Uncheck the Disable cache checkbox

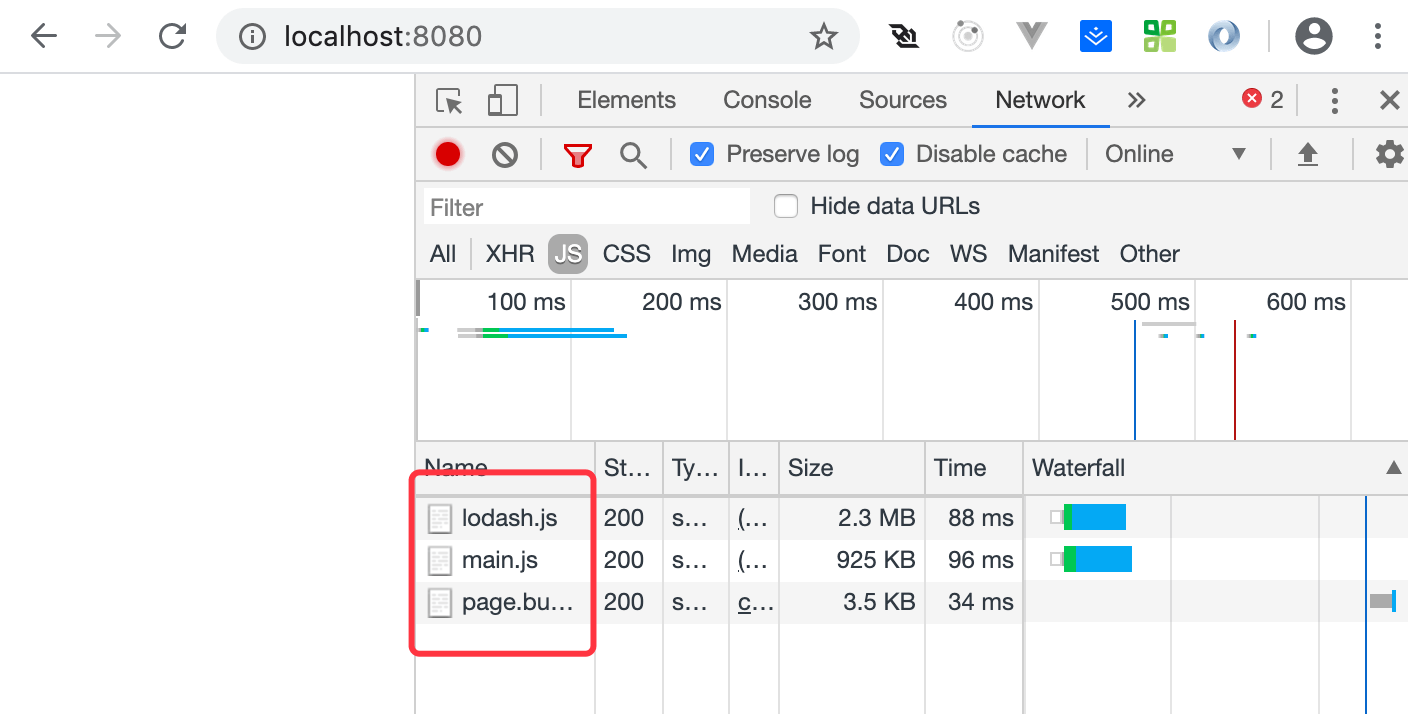click(x=891, y=154)
